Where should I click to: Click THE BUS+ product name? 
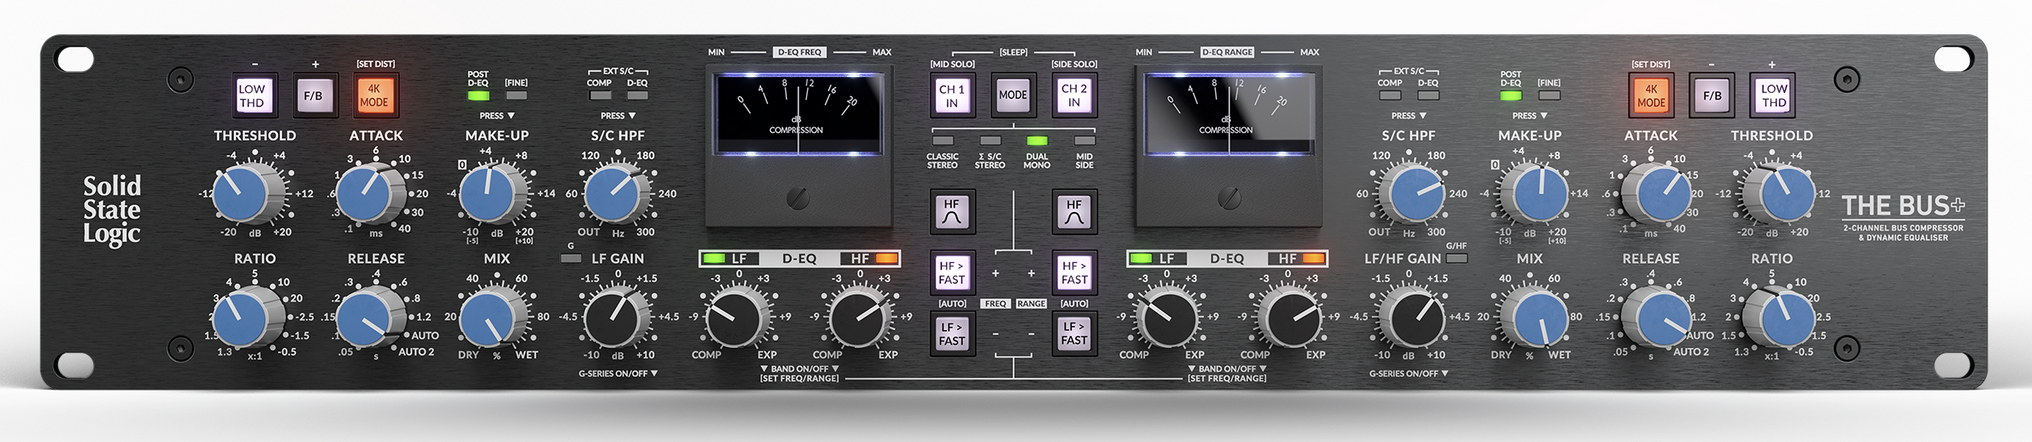point(1903,206)
